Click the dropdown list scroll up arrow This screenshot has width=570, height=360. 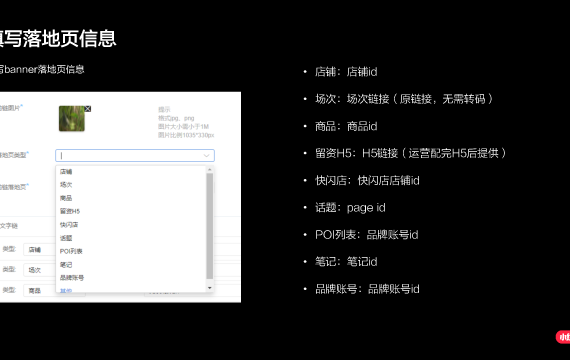[209, 170]
